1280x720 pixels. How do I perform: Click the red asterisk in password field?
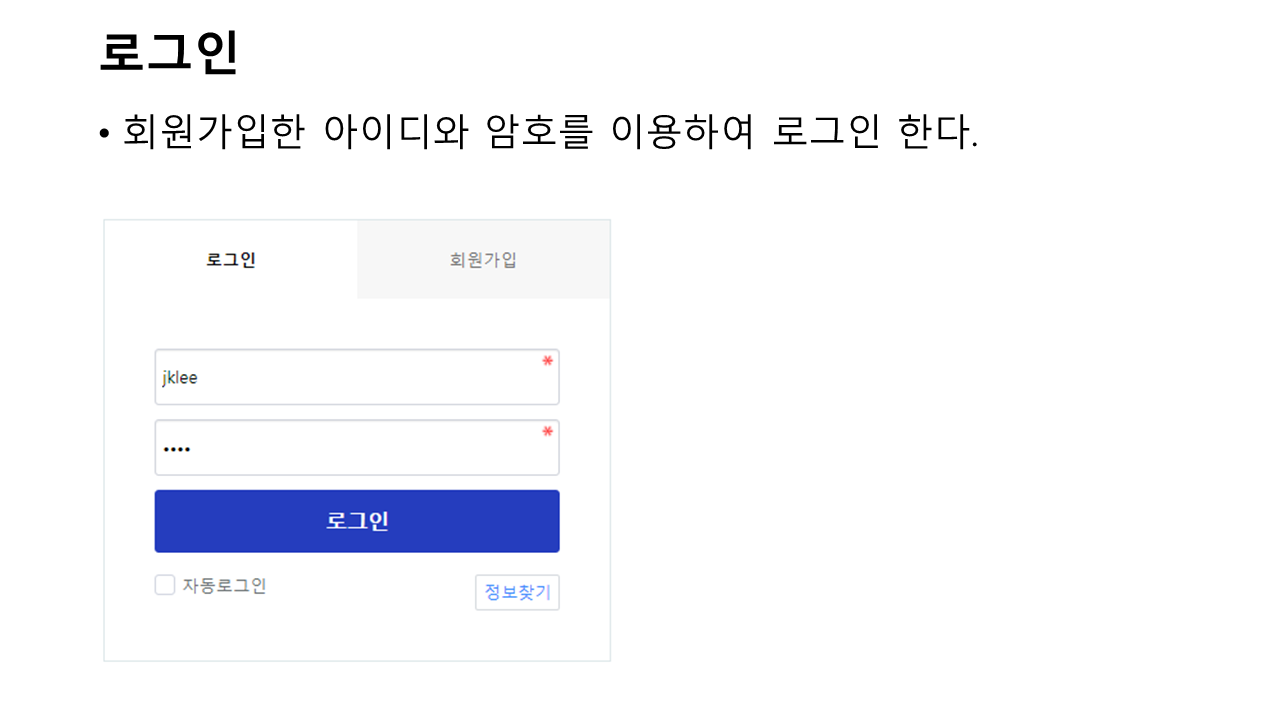click(x=547, y=432)
